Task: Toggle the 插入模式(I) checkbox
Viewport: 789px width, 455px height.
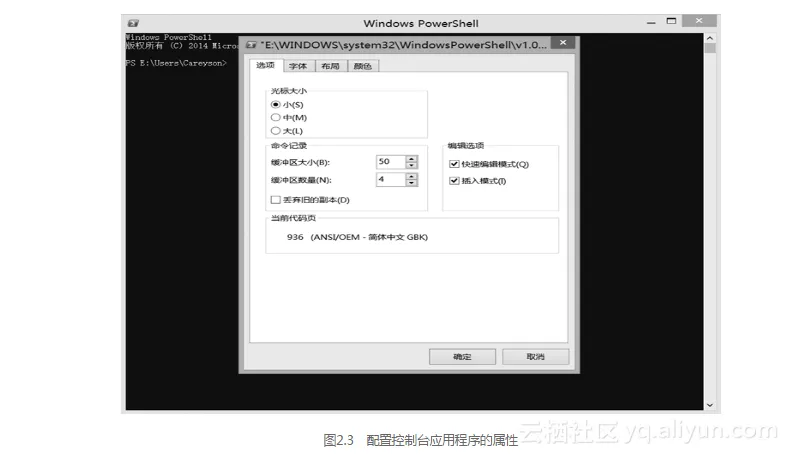Action: [x=454, y=180]
